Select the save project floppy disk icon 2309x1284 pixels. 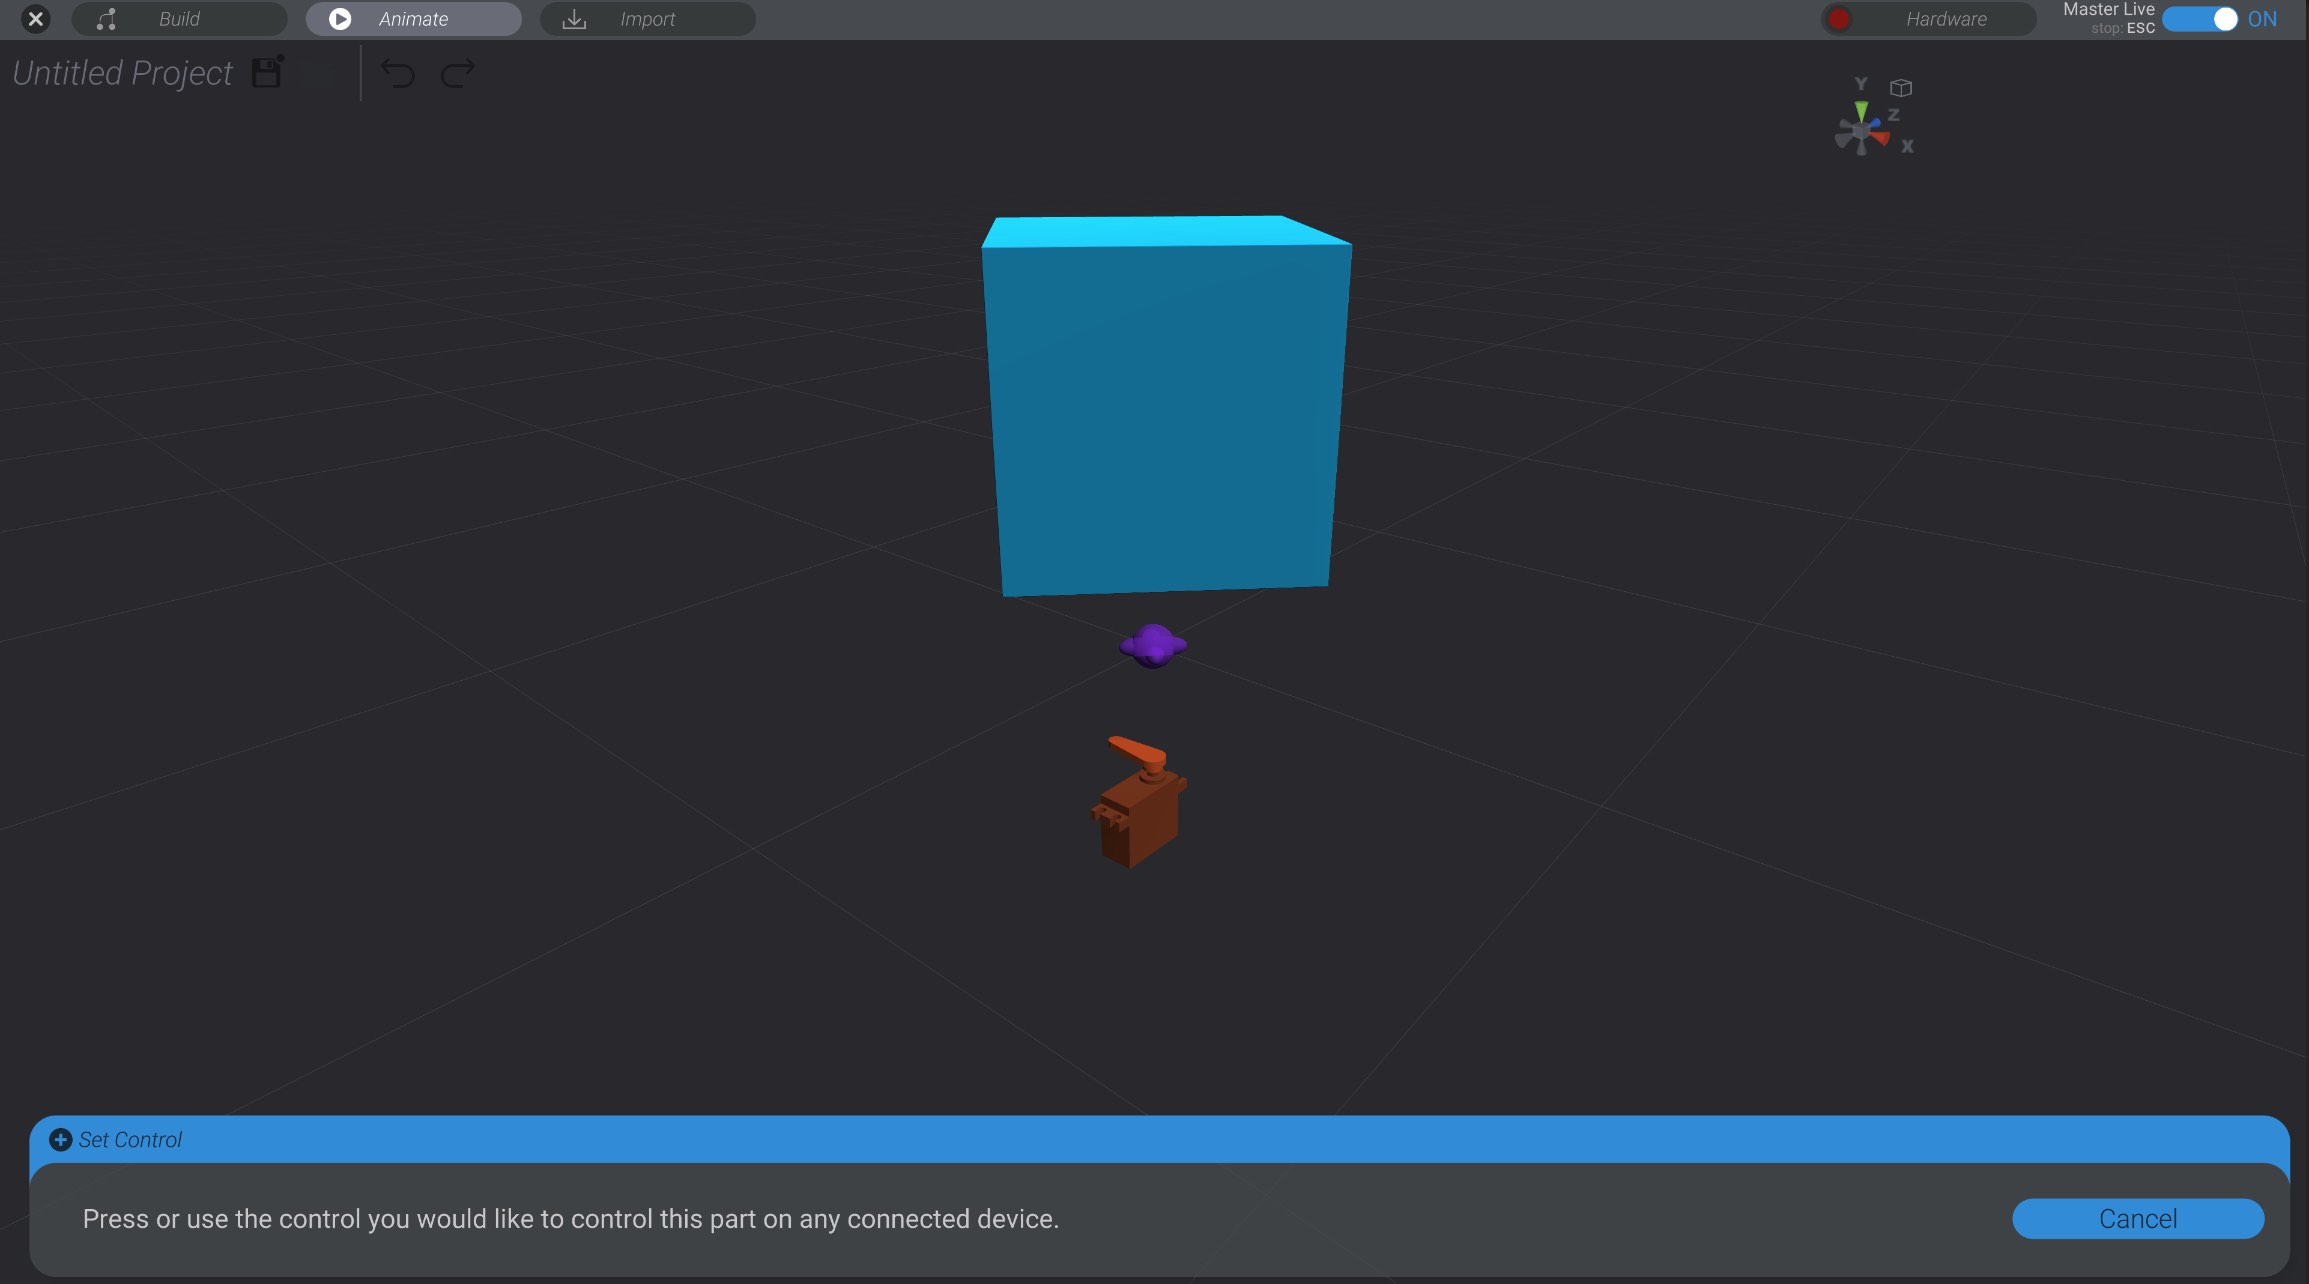pyautogui.click(x=264, y=72)
